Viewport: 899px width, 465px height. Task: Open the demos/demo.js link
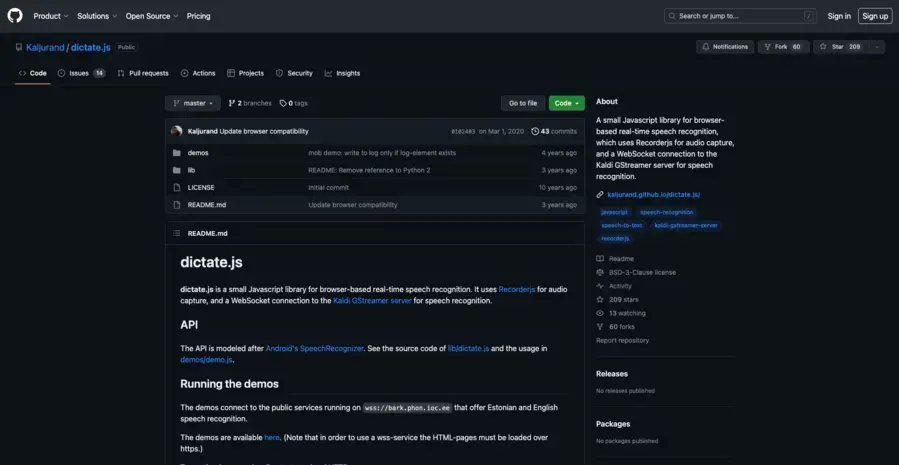(206, 360)
